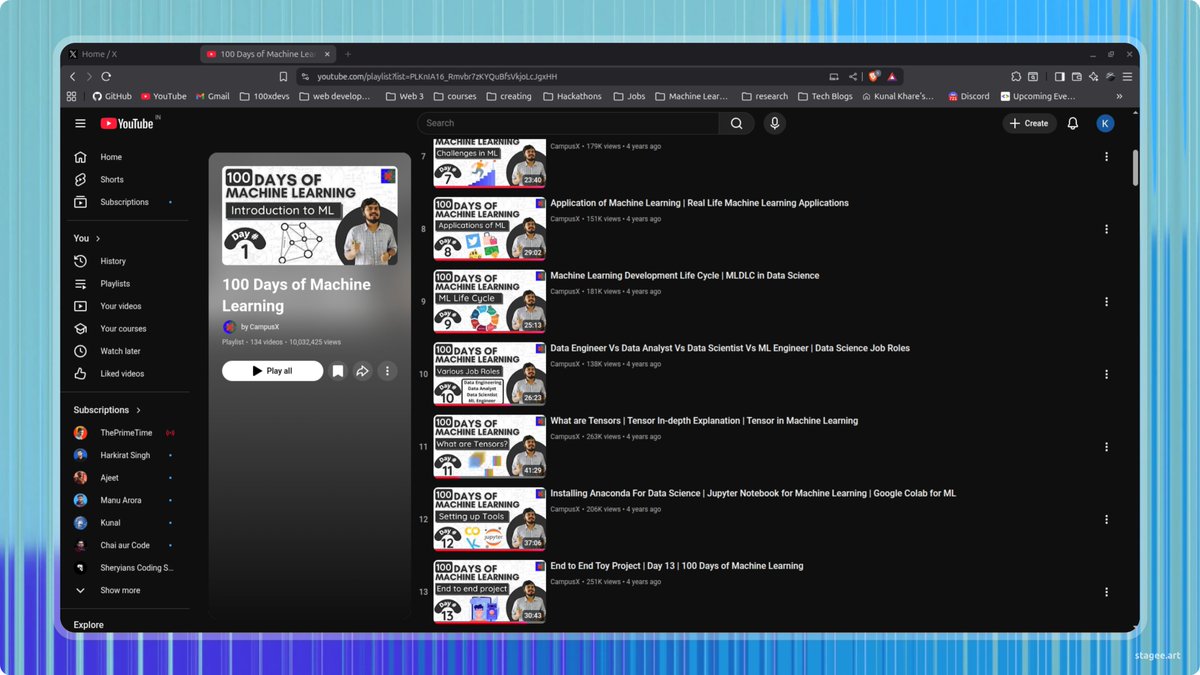Viewport: 1200px width, 675px height.
Task: Bookmark this page in address bar
Action: pos(284,76)
